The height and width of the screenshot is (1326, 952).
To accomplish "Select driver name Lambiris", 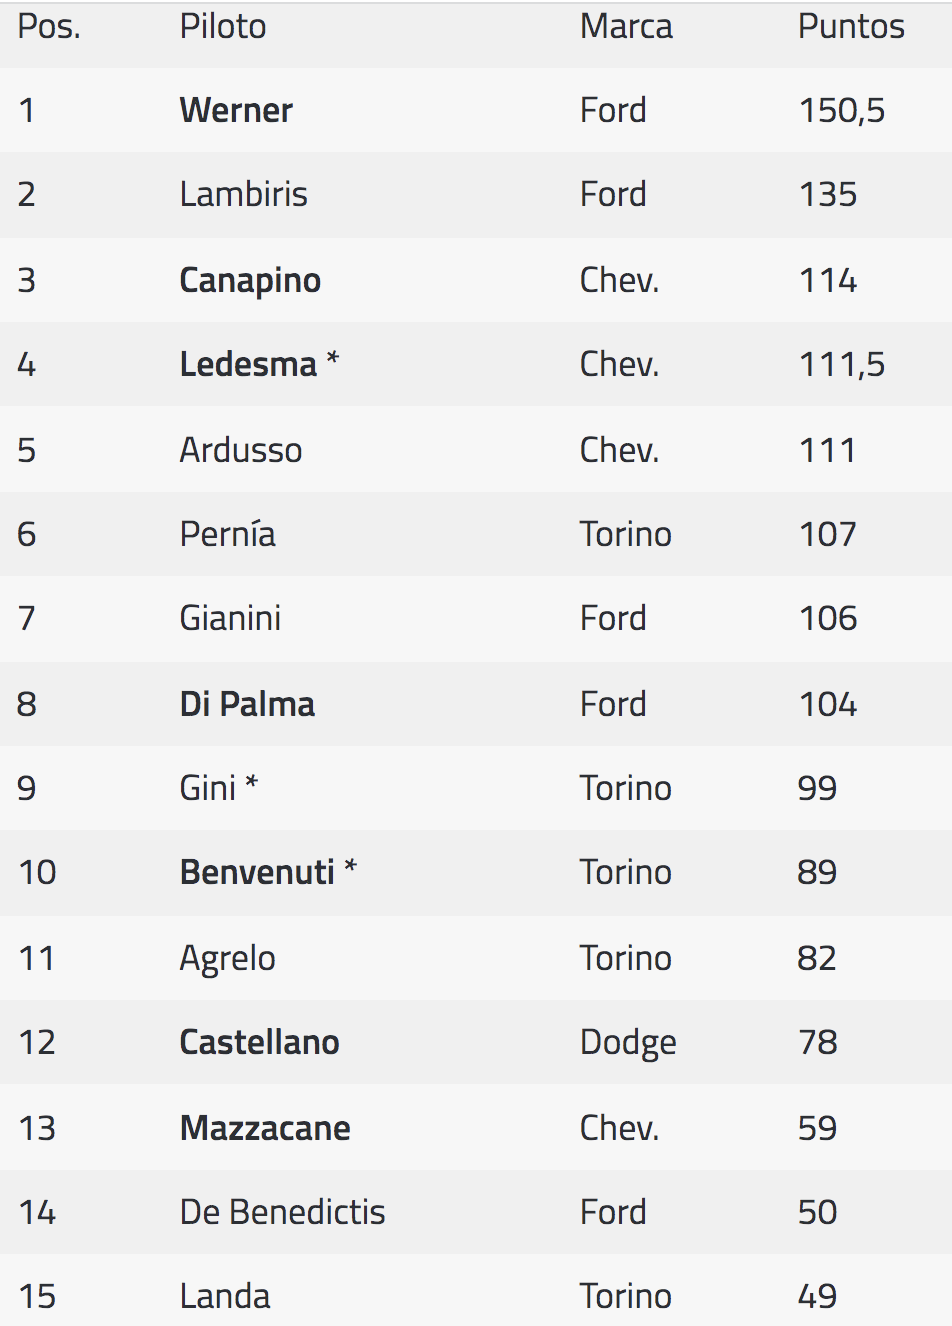I will click(x=244, y=194).
